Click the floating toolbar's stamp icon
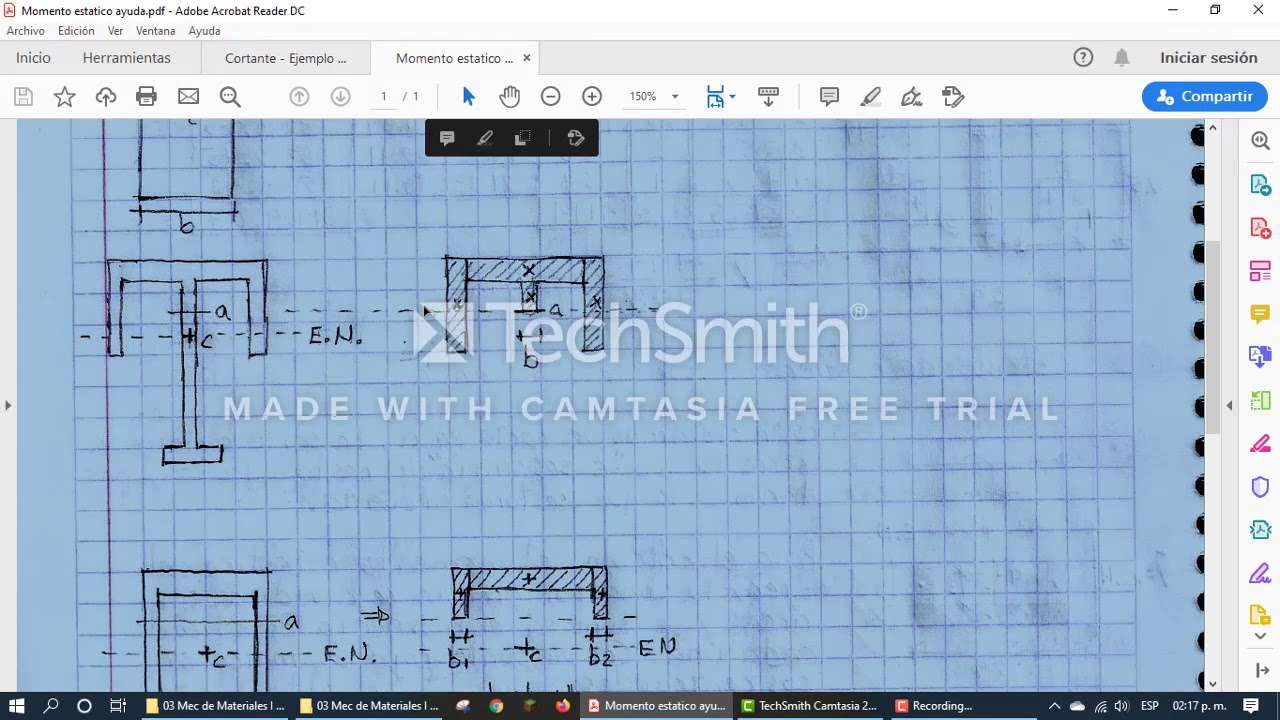1280x720 pixels. pos(576,139)
